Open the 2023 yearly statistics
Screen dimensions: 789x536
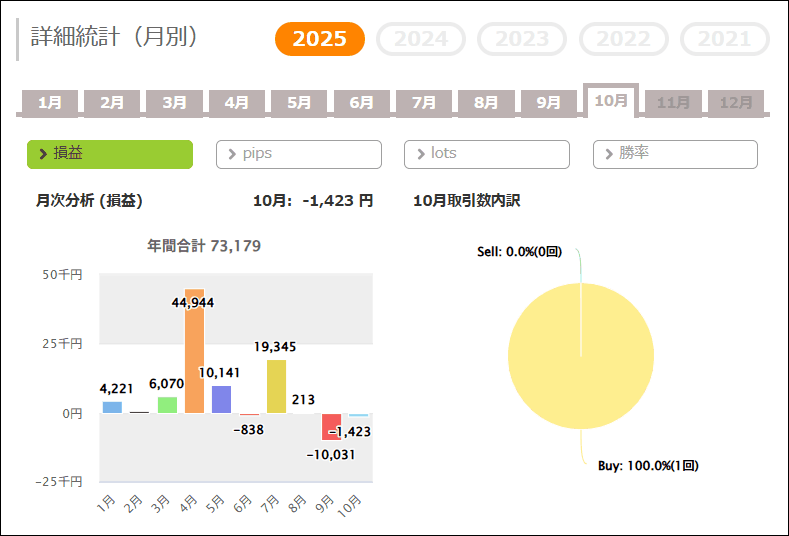[x=523, y=39]
